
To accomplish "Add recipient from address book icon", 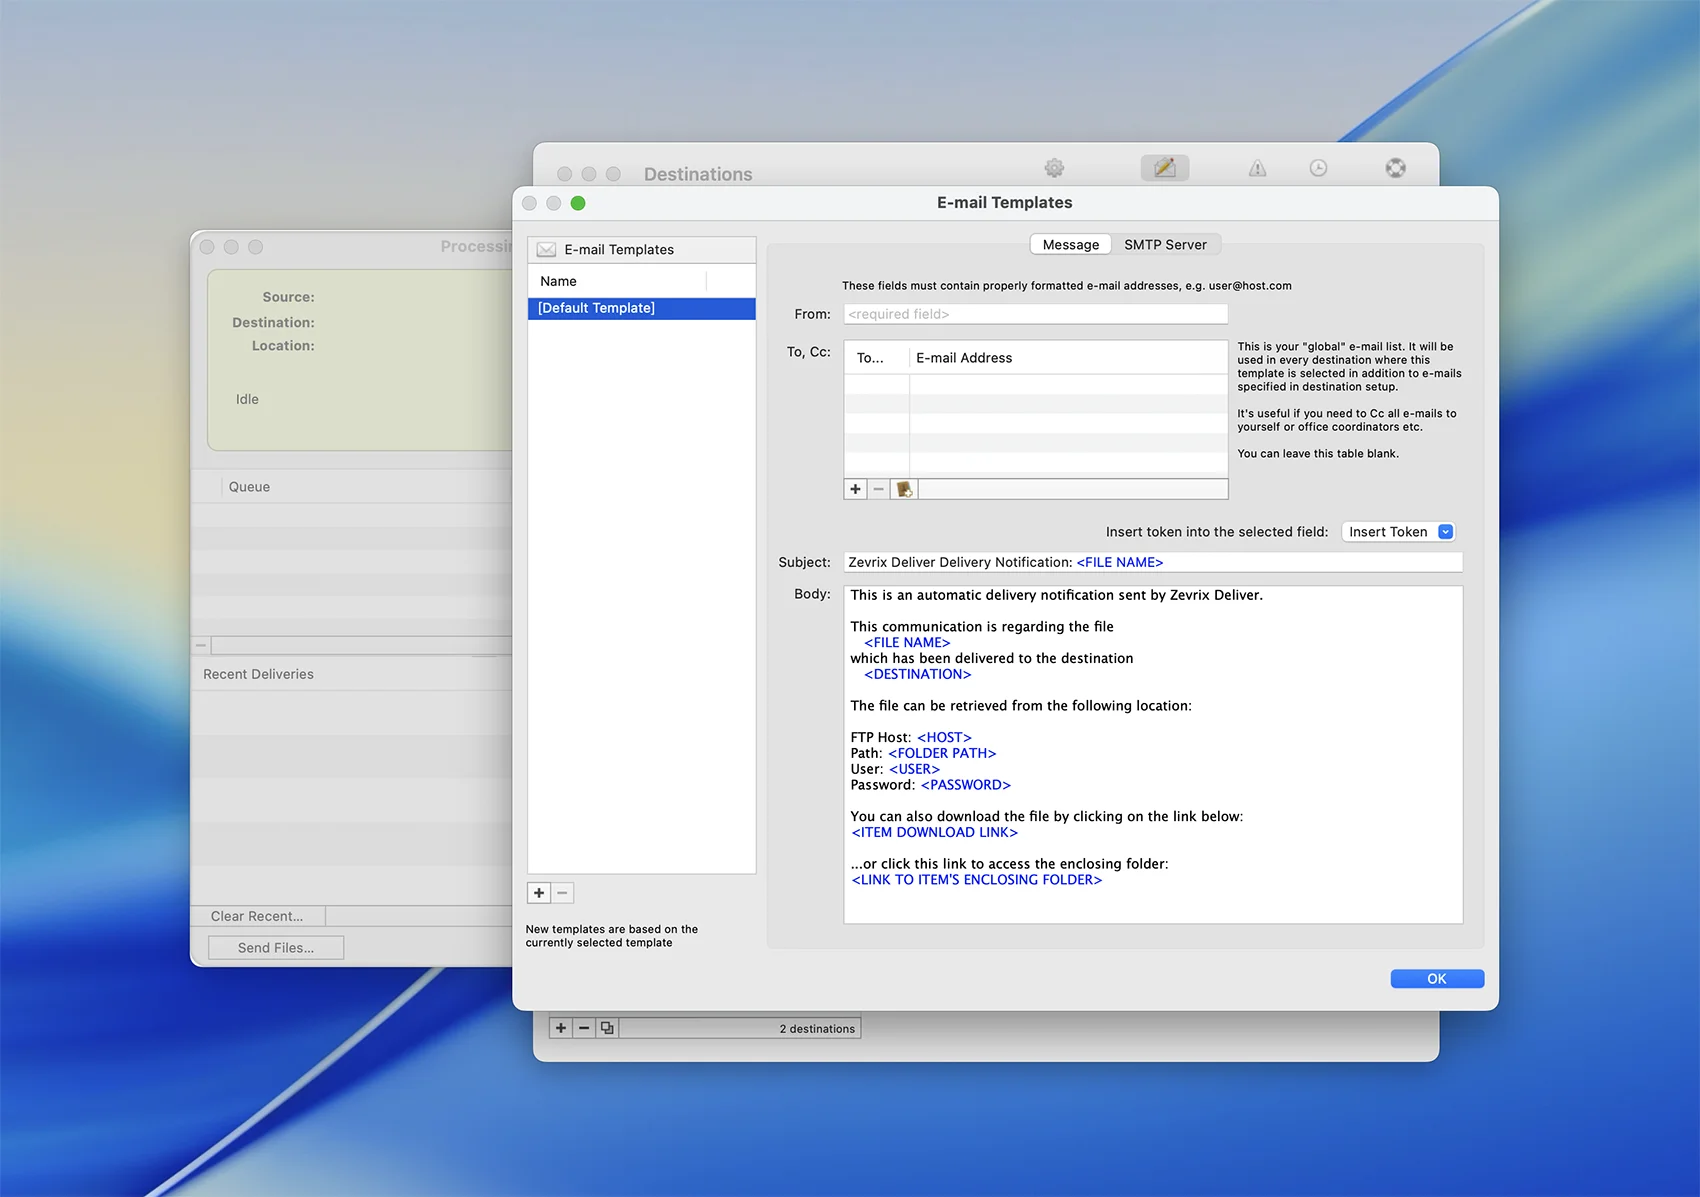I will [904, 489].
